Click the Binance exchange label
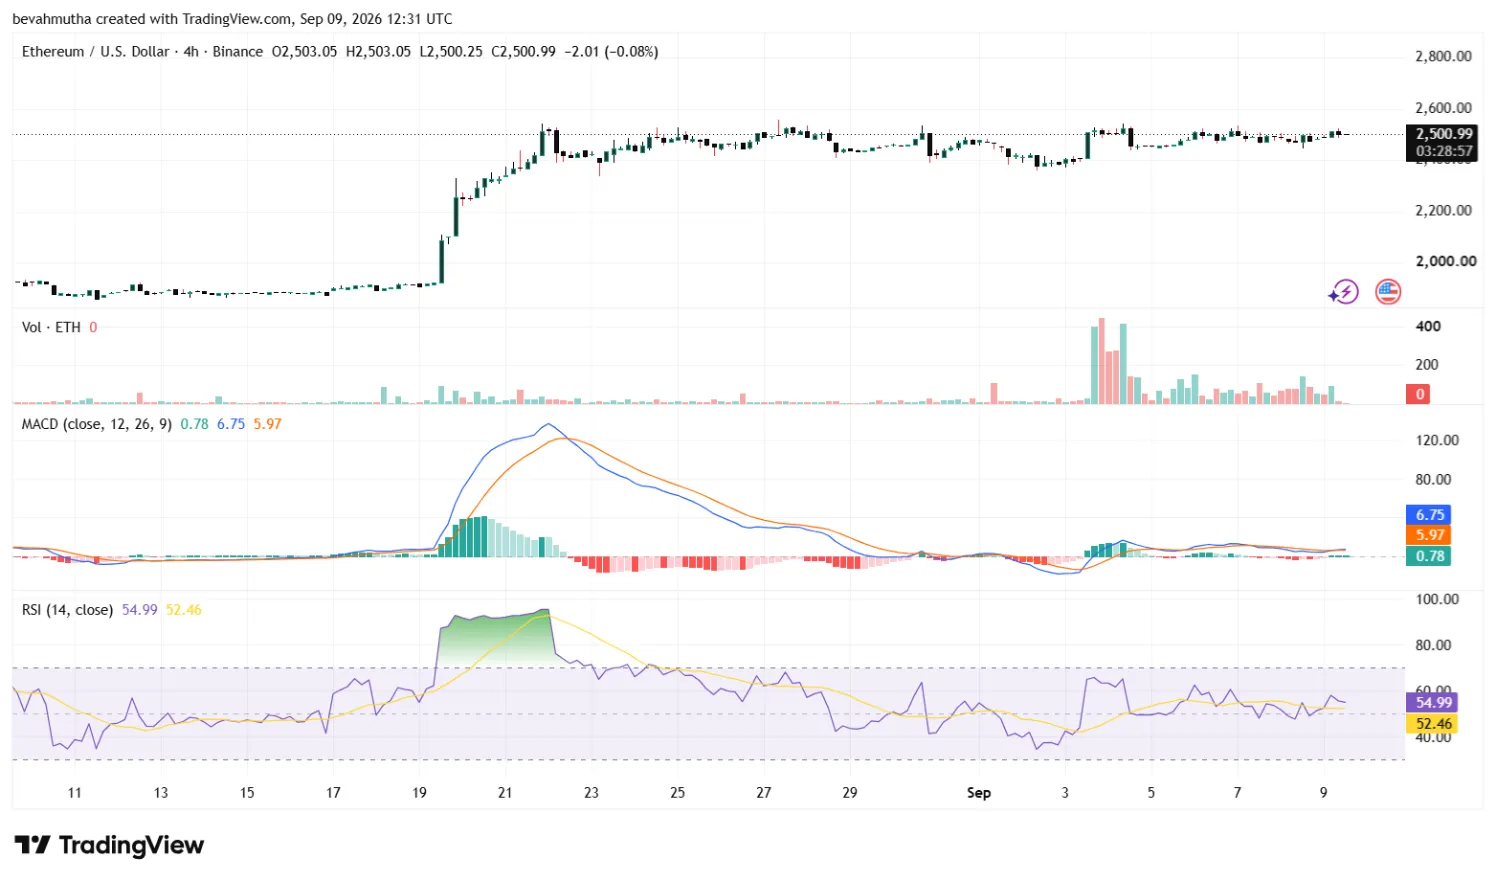 pos(238,51)
